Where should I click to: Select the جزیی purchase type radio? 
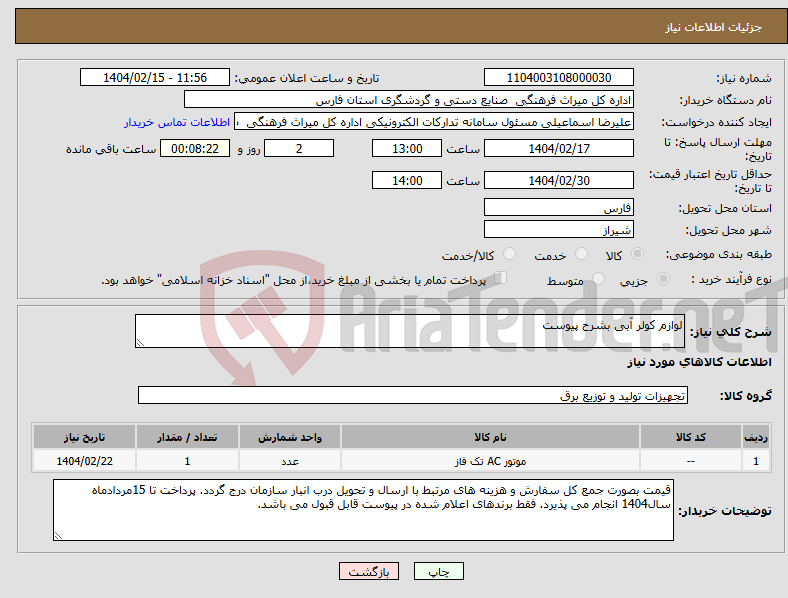663,278
